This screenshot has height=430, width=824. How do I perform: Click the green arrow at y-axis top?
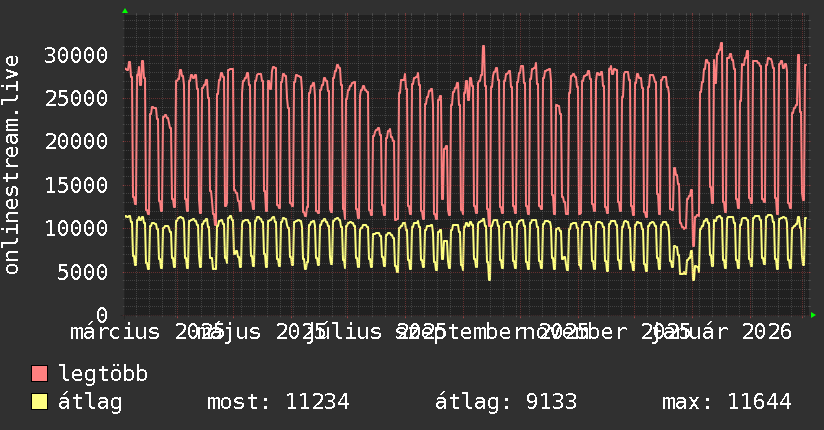coord(125,11)
